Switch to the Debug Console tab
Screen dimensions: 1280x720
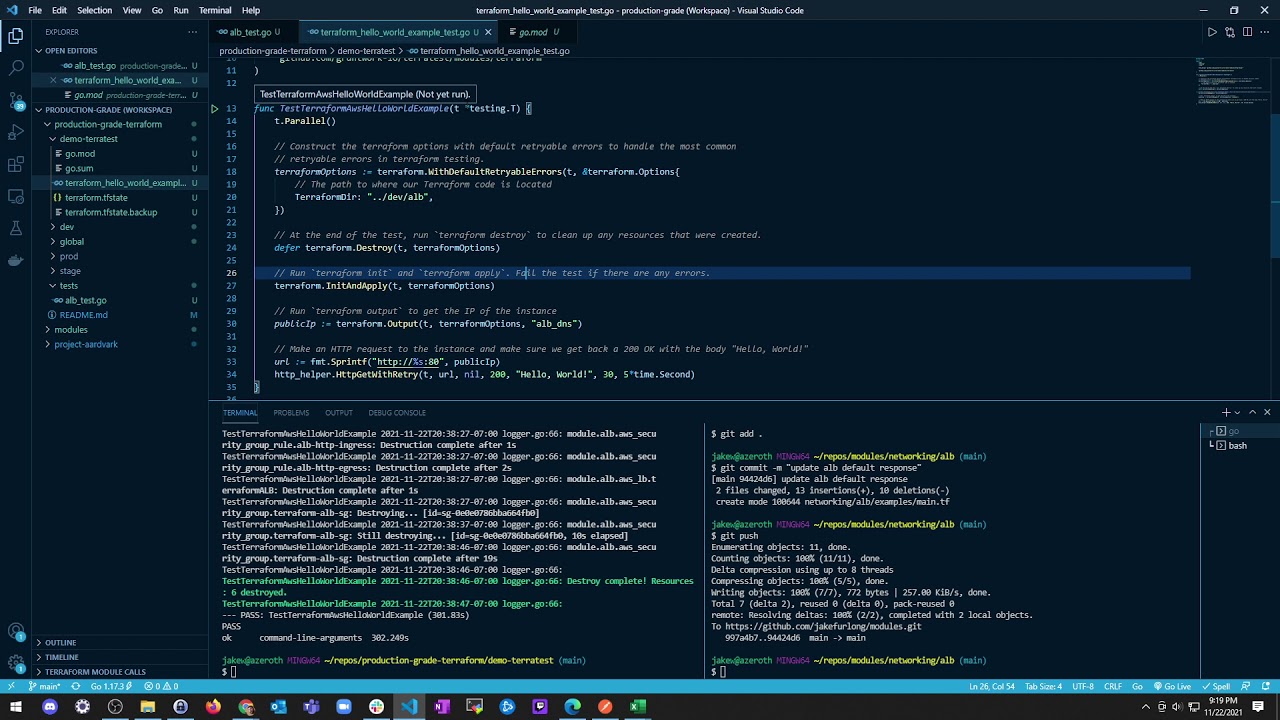[x=396, y=412]
